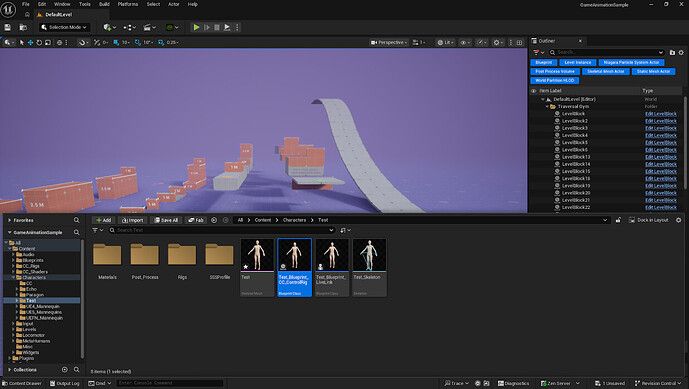Image resolution: width=689 pixels, height=389 pixels.
Task: Activate the Rotate gizmo tool
Action: [39, 43]
